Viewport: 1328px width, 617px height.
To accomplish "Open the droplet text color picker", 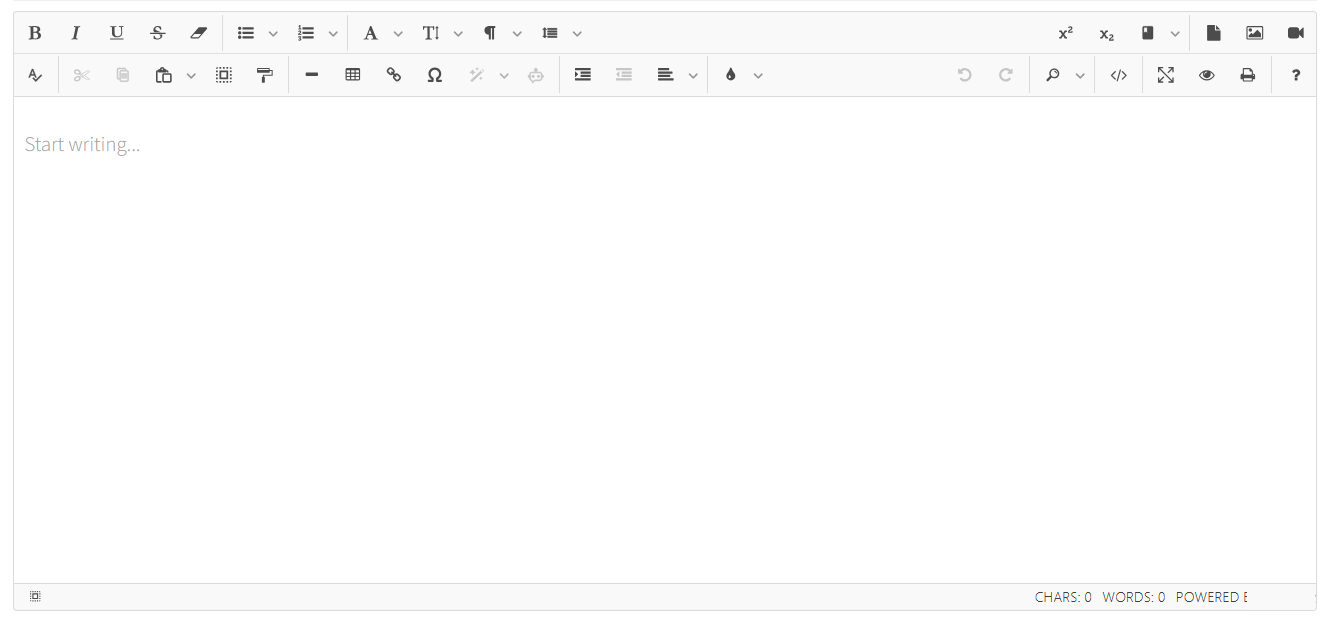I will pyautogui.click(x=731, y=75).
